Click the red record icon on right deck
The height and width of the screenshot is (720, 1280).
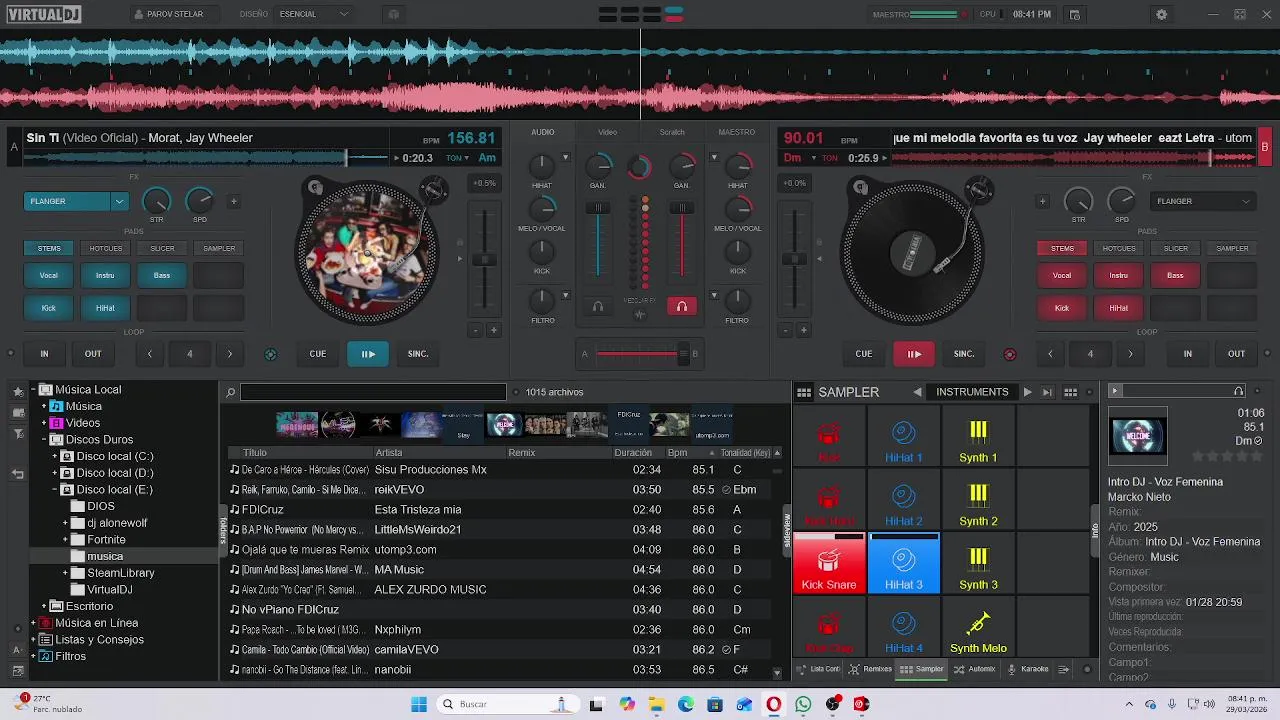[x=1009, y=354]
